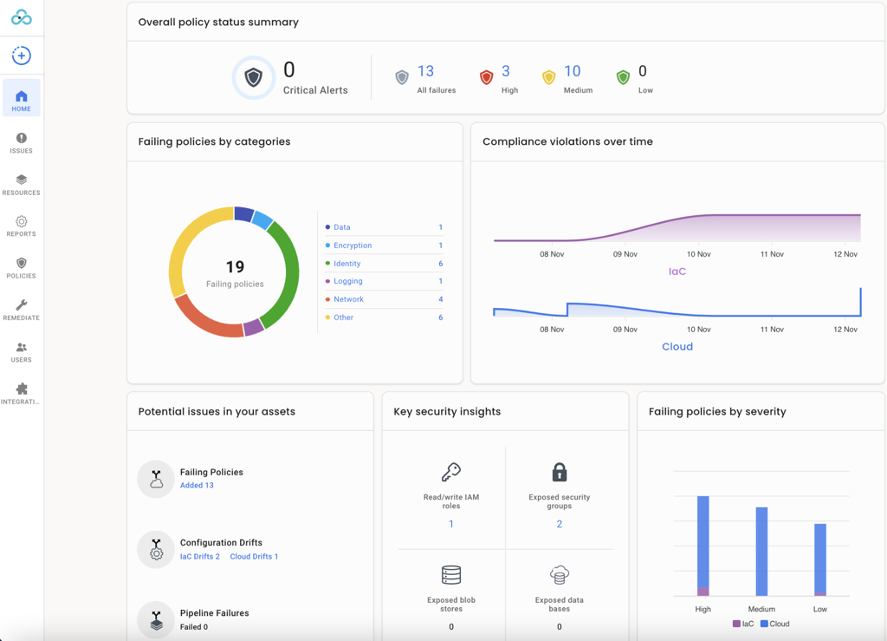Click the 3 High failures count
Viewport: 887px width, 641px height.
click(x=505, y=72)
